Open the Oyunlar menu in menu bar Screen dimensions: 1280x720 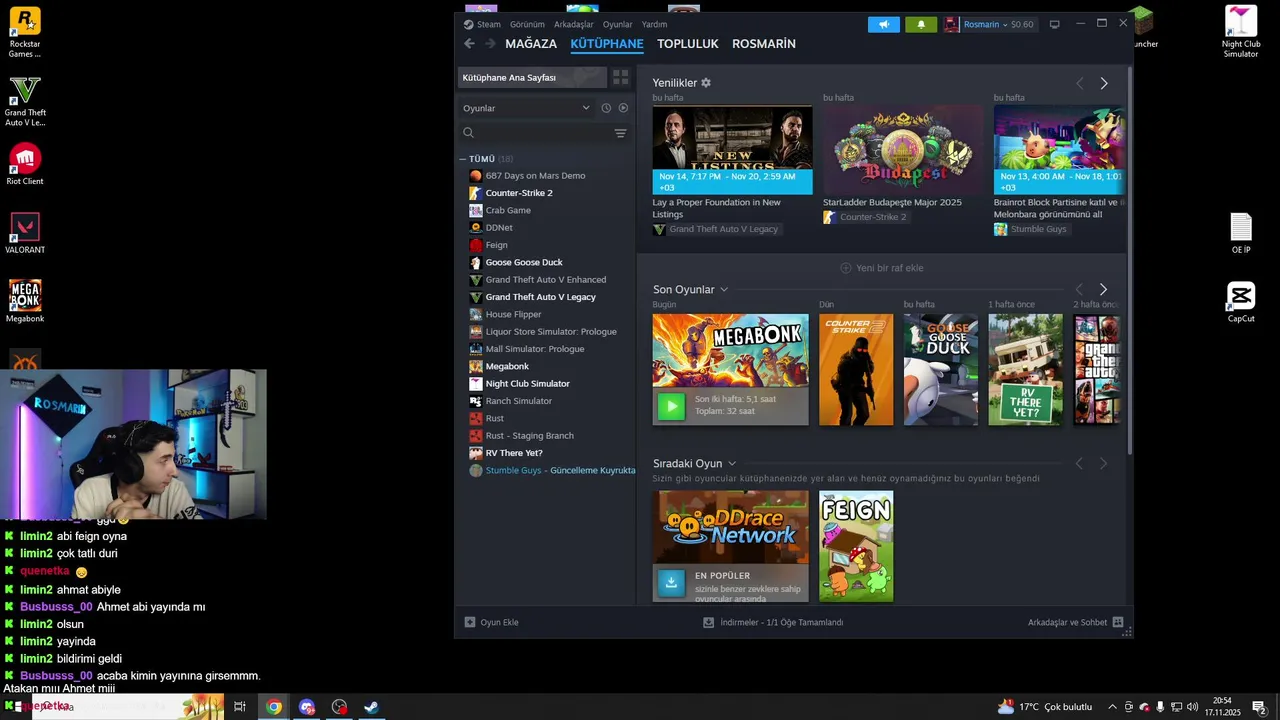(x=618, y=24)
